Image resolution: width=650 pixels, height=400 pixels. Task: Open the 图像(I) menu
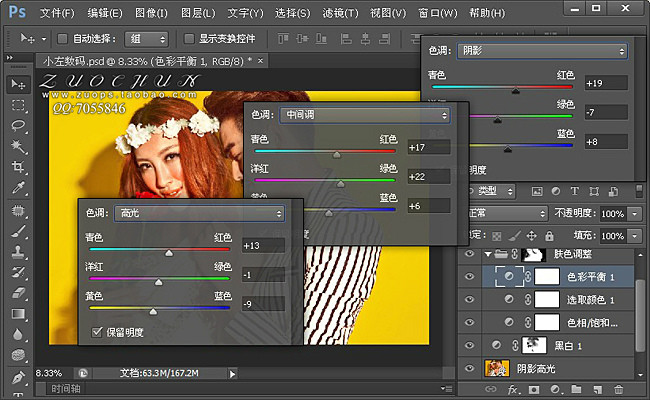pyautogui.click(x=151, y=13)
